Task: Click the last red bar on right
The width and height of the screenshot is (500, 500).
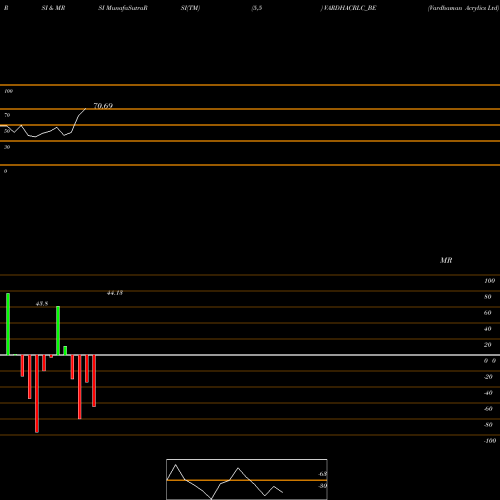Action: [x=94, y=381]
